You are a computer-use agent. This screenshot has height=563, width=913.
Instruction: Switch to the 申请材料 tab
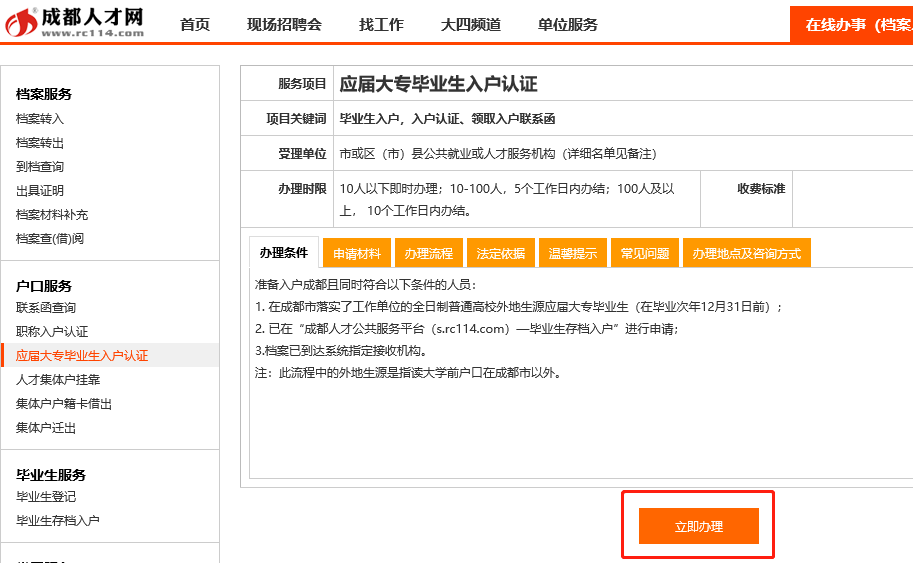point(357,254)
